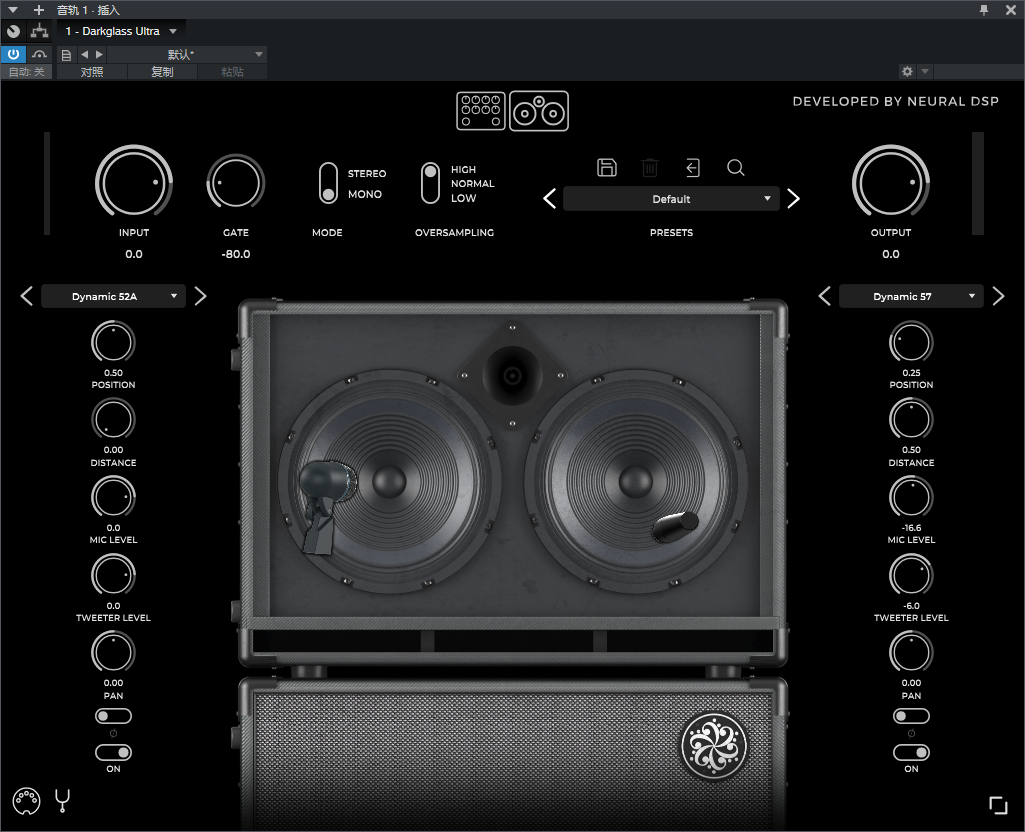Image resolution: width=1025 pixels, height=832 pixels.
Task: Select the 1 - Darkglass Ultra tab
Action: pyautogui.click(x=112, y=31)
